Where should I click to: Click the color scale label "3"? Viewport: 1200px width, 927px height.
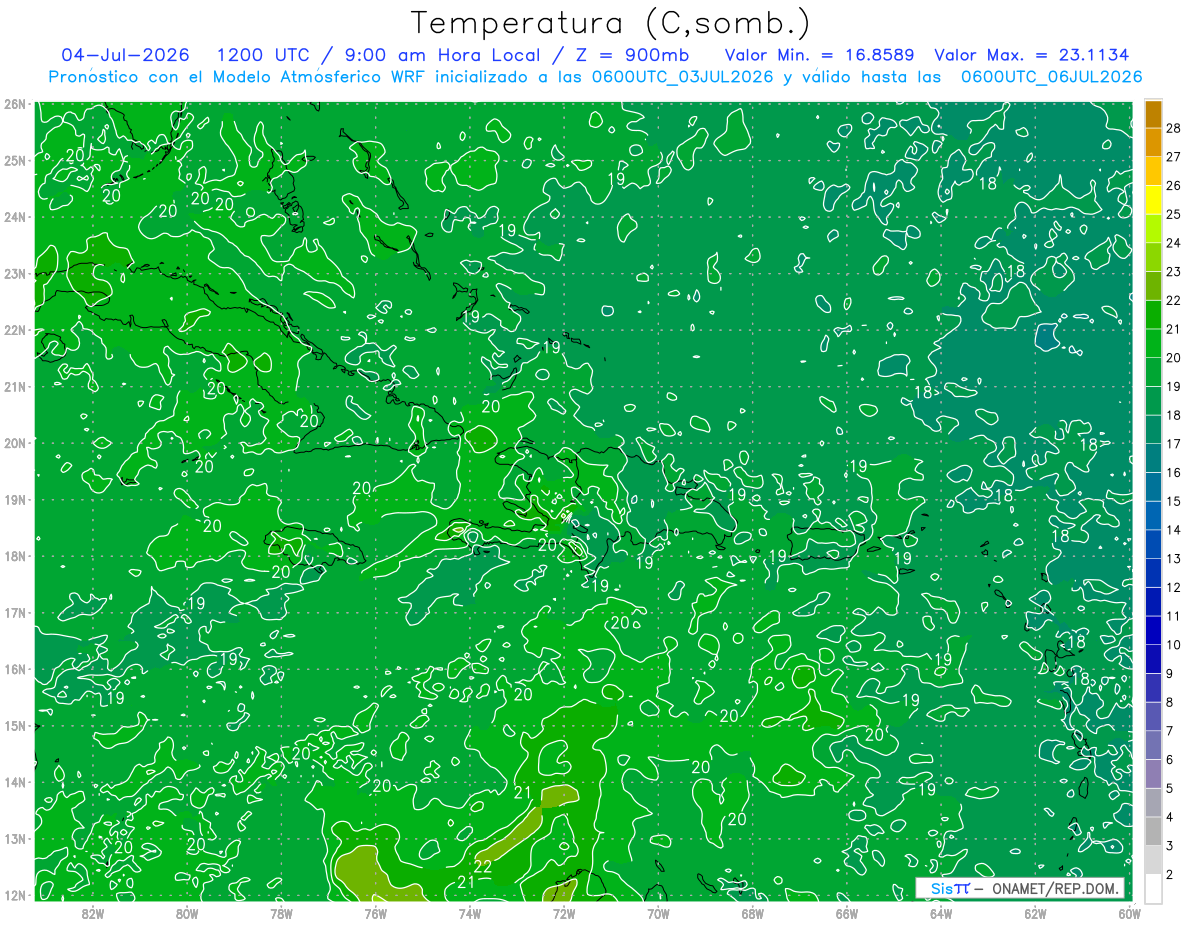point(1170,846)
